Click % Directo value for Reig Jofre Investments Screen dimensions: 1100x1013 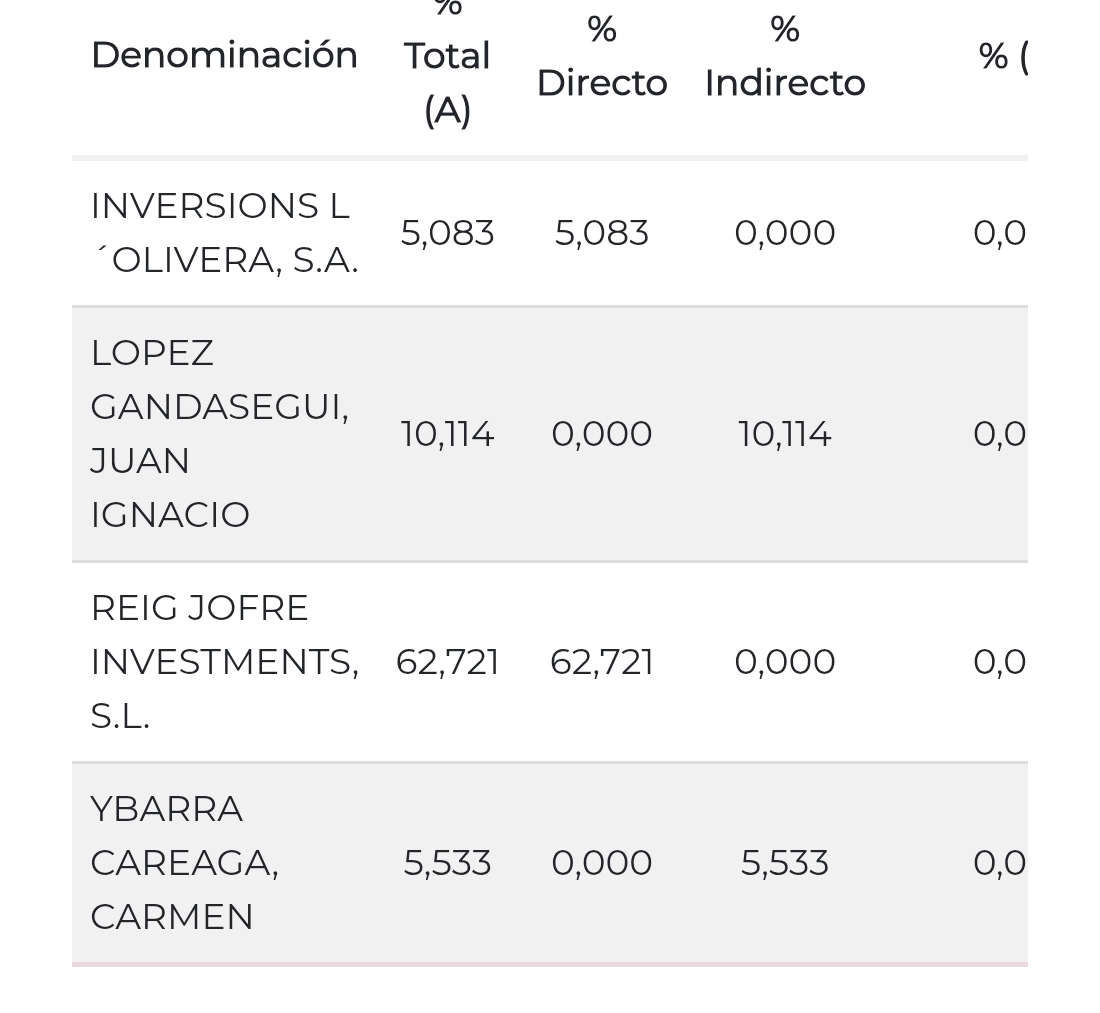[x=601, y=662]
